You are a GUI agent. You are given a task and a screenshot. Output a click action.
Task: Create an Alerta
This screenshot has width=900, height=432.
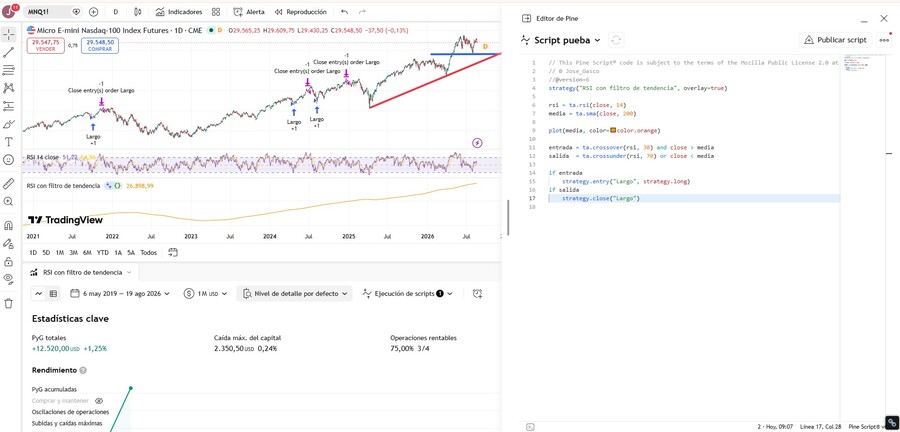(x=249, y=11)
